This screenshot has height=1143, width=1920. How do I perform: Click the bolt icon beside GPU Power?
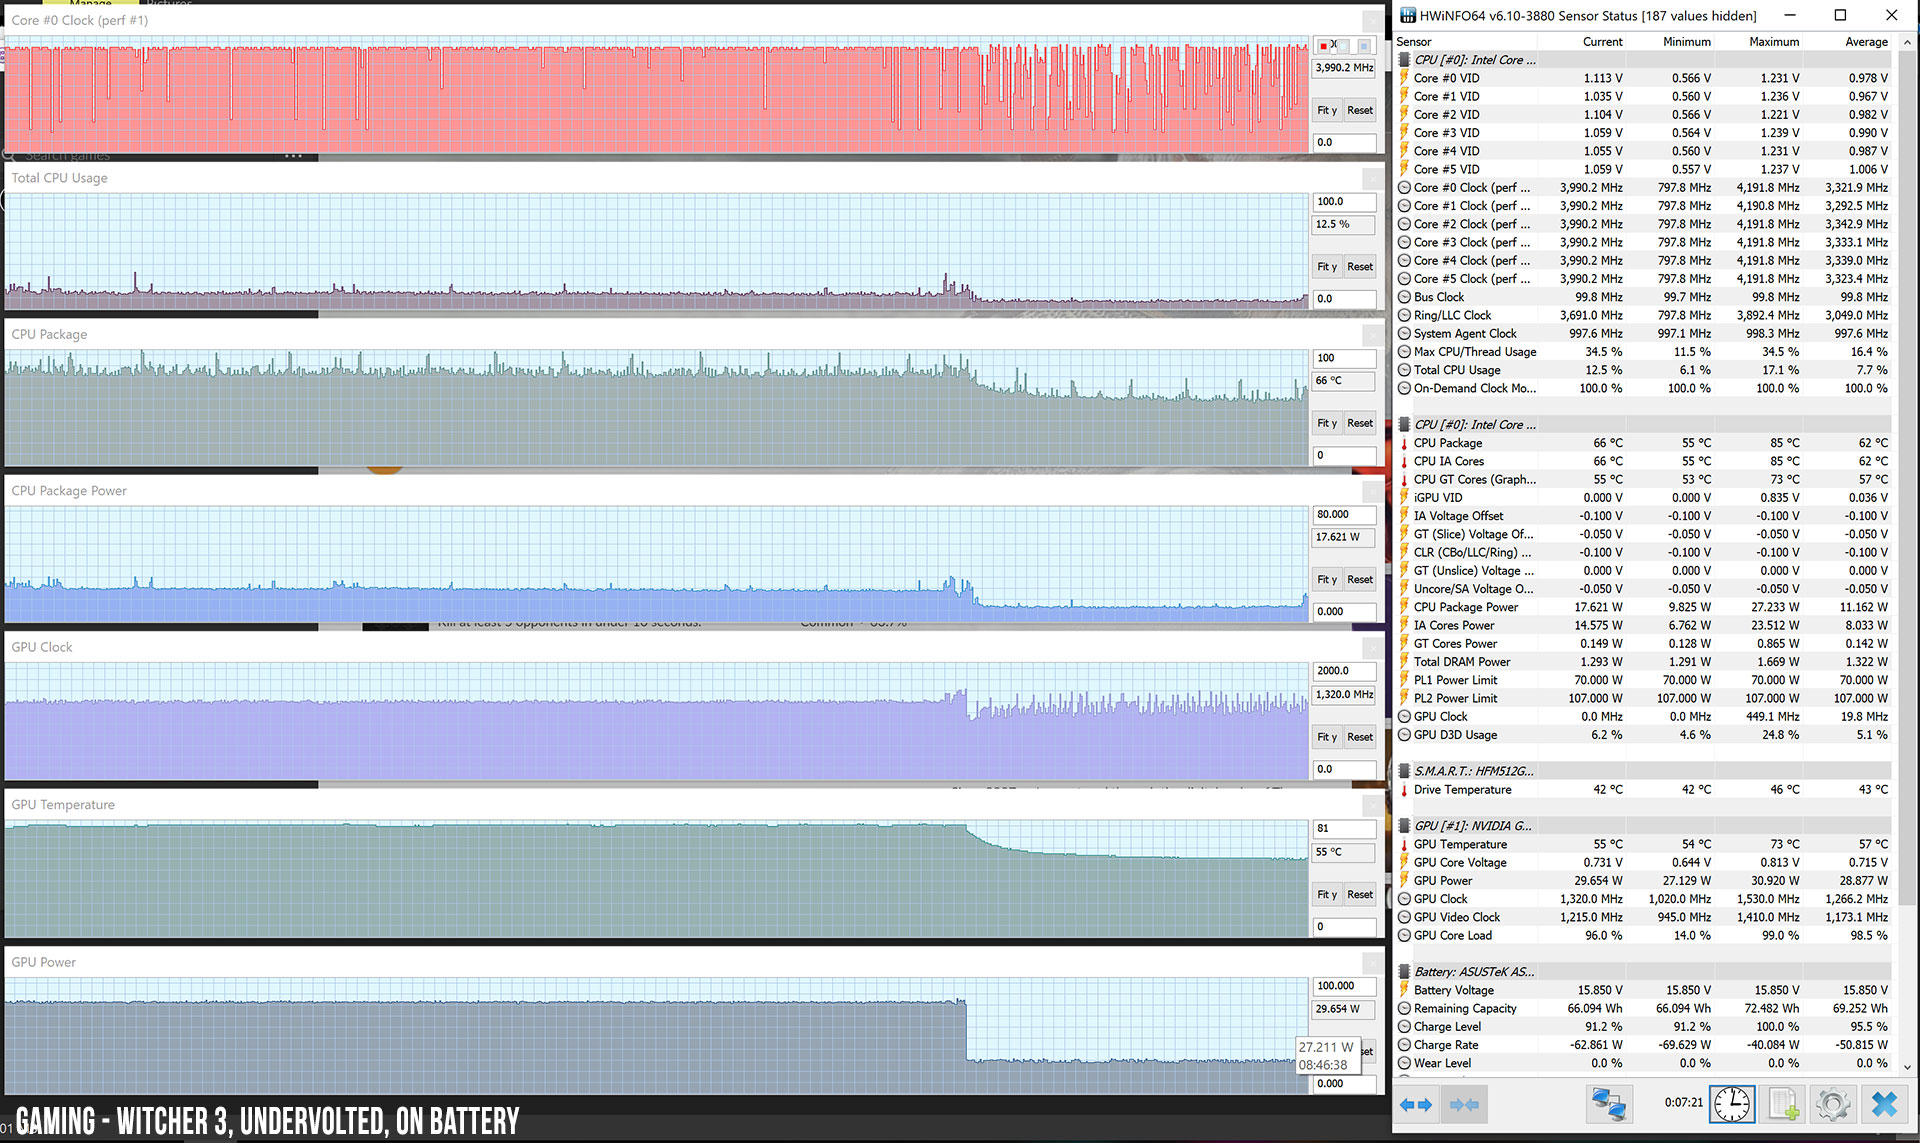pos(1404,881)
